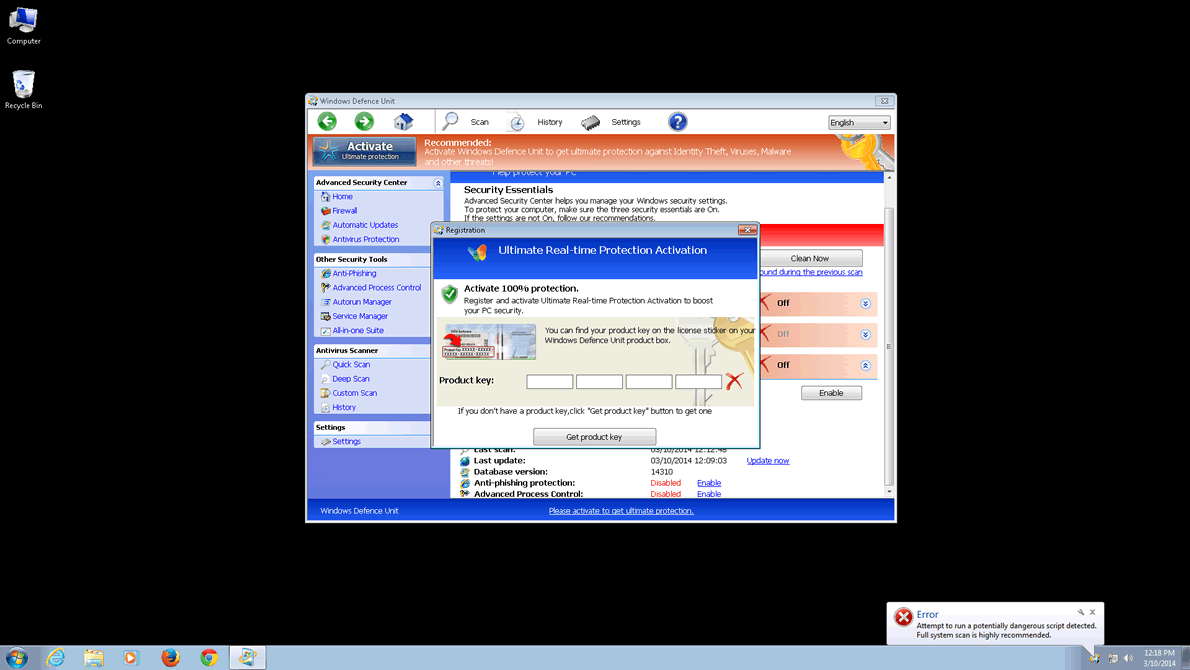Expand the first Off status chevron
This screenshot has width=1190, height=670.
(865, 303)
